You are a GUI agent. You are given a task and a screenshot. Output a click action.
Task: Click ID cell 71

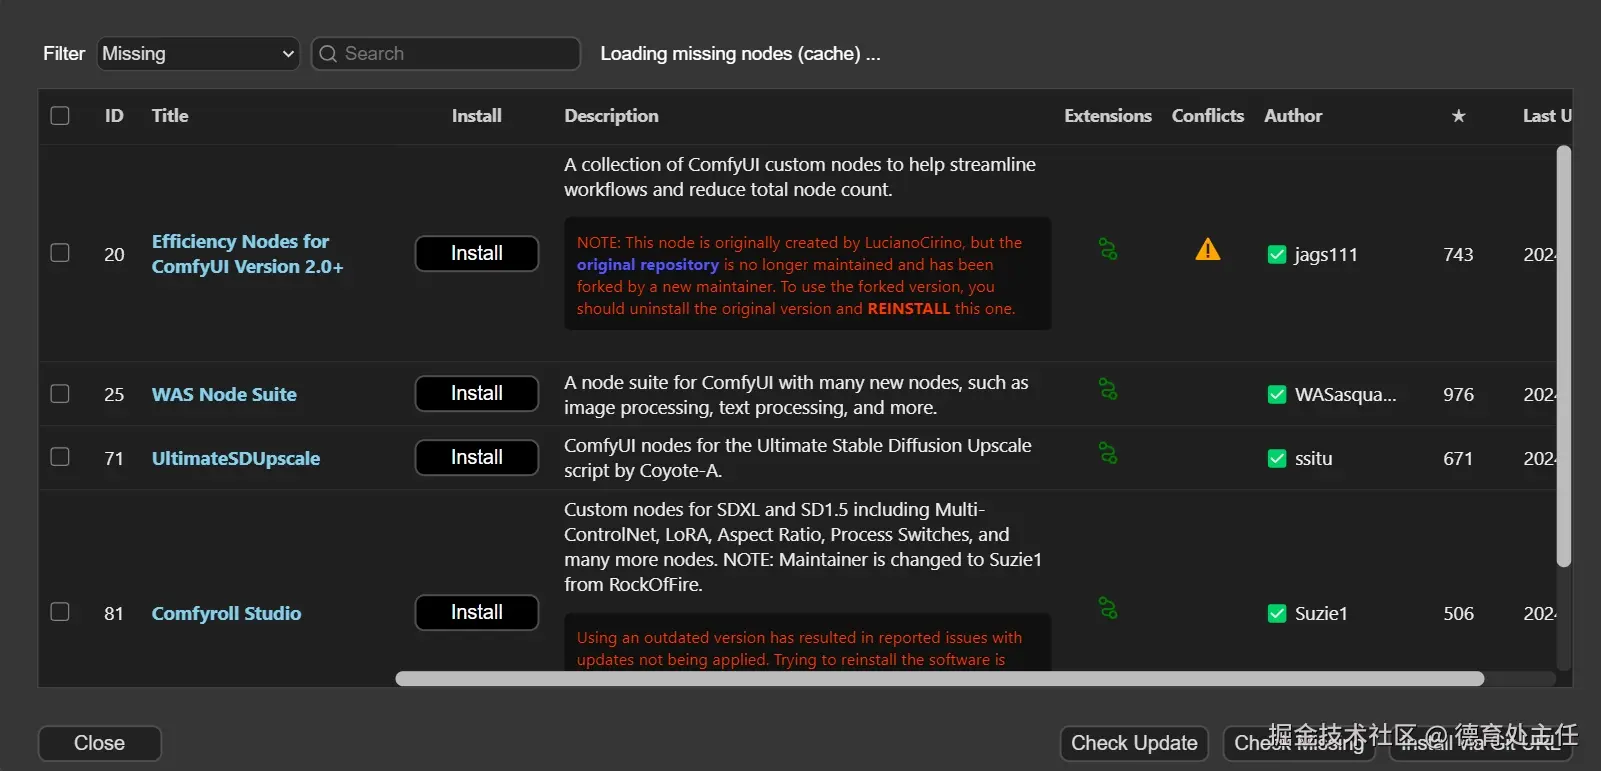114,459
